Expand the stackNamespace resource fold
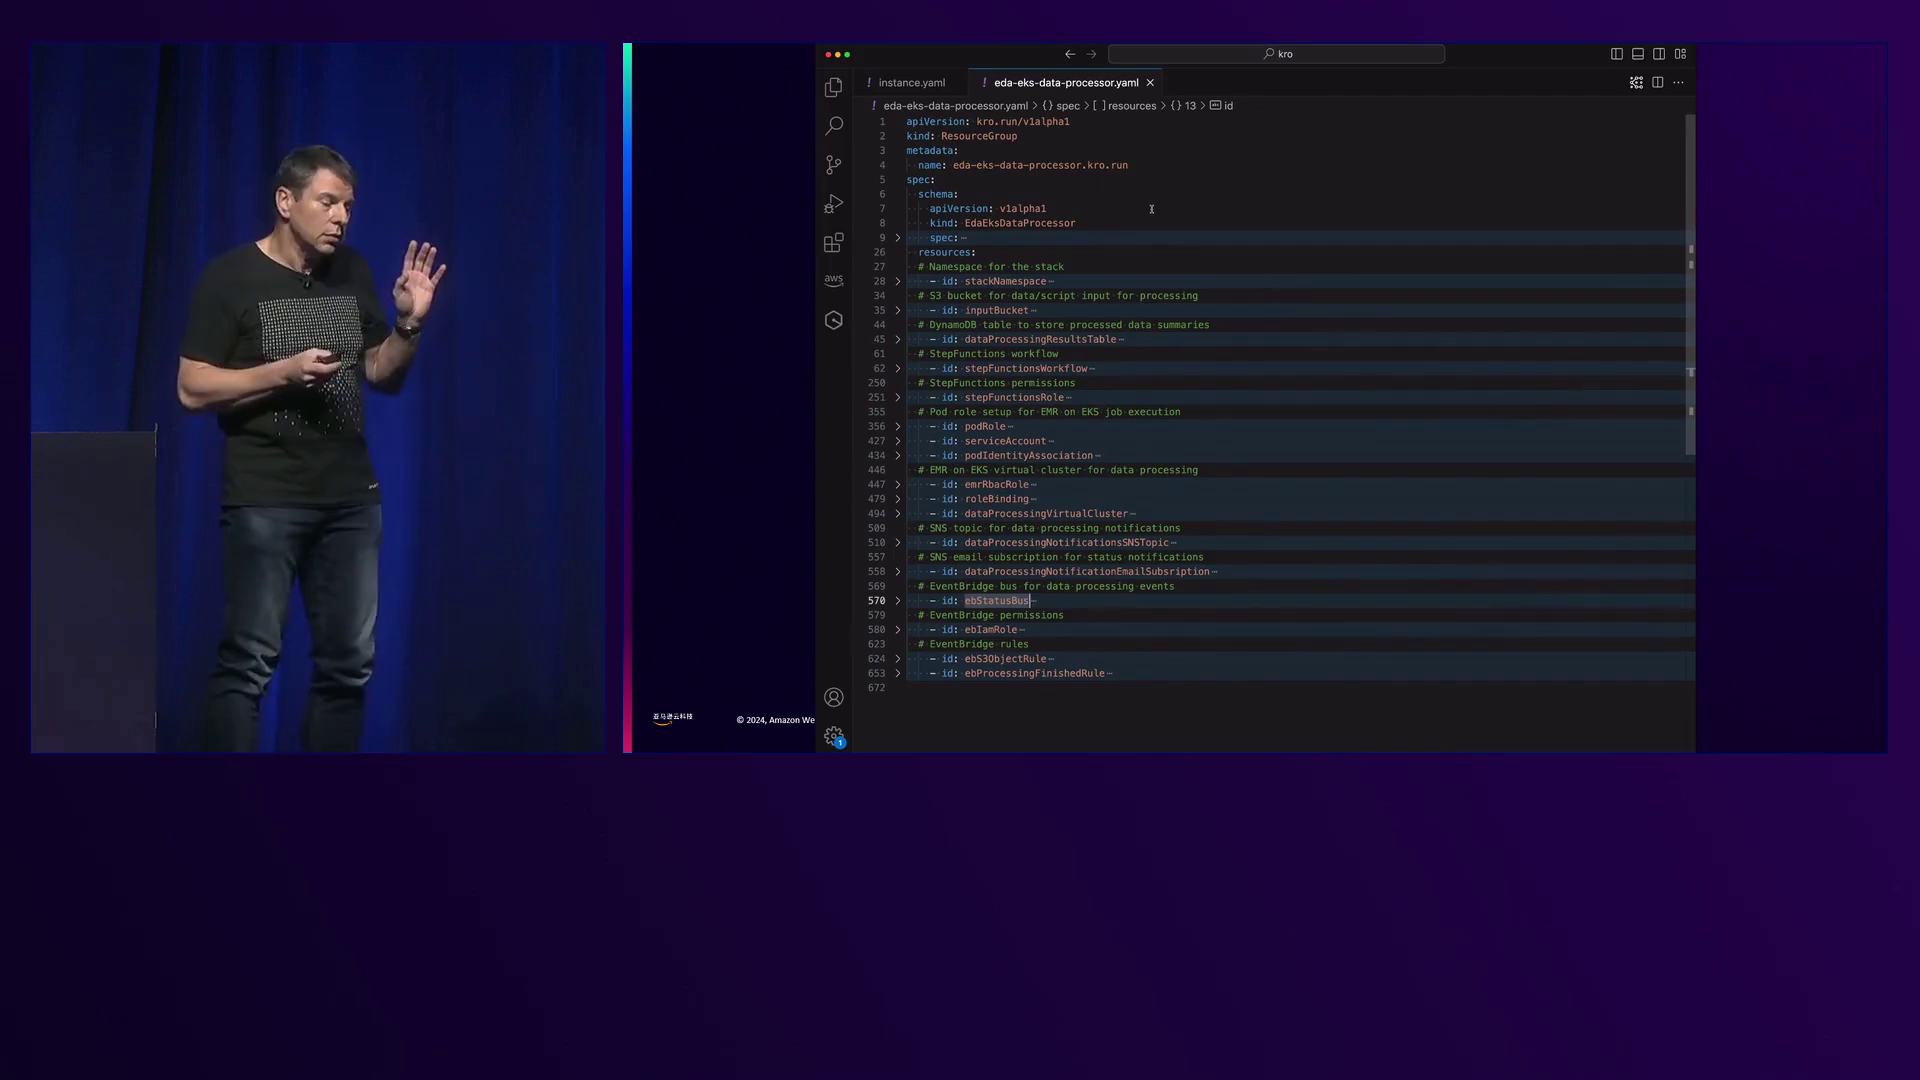 tap(898, 282)
